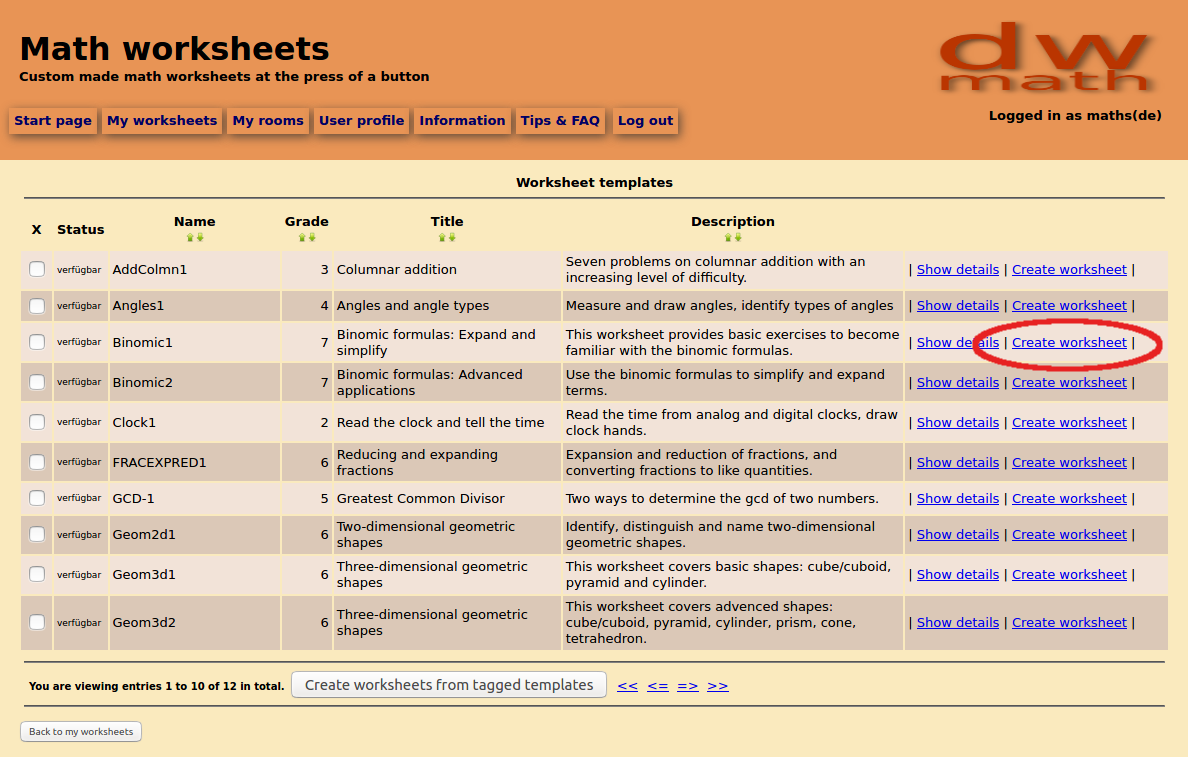The width and height of the screenshot is (1188, 757).
Task: Select the Binomic2 template checkbox
Action: [37, 382]
